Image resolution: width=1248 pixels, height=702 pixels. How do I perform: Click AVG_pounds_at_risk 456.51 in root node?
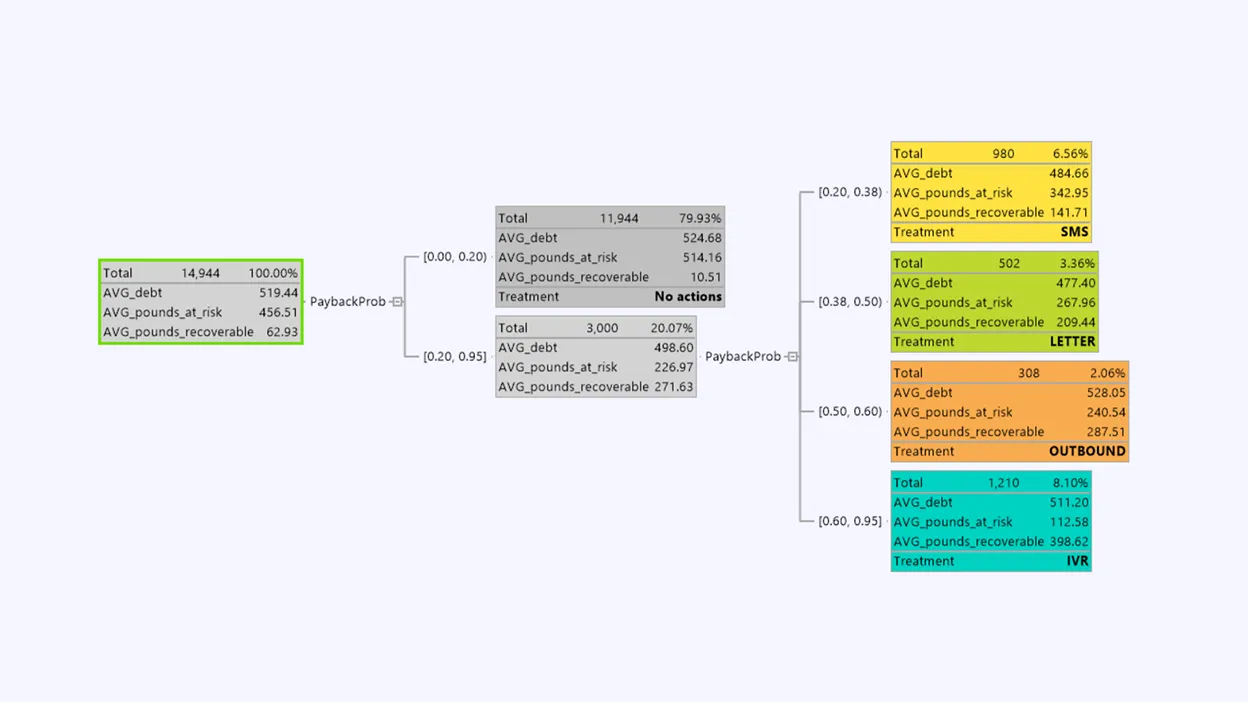click(x=201, y=312)
